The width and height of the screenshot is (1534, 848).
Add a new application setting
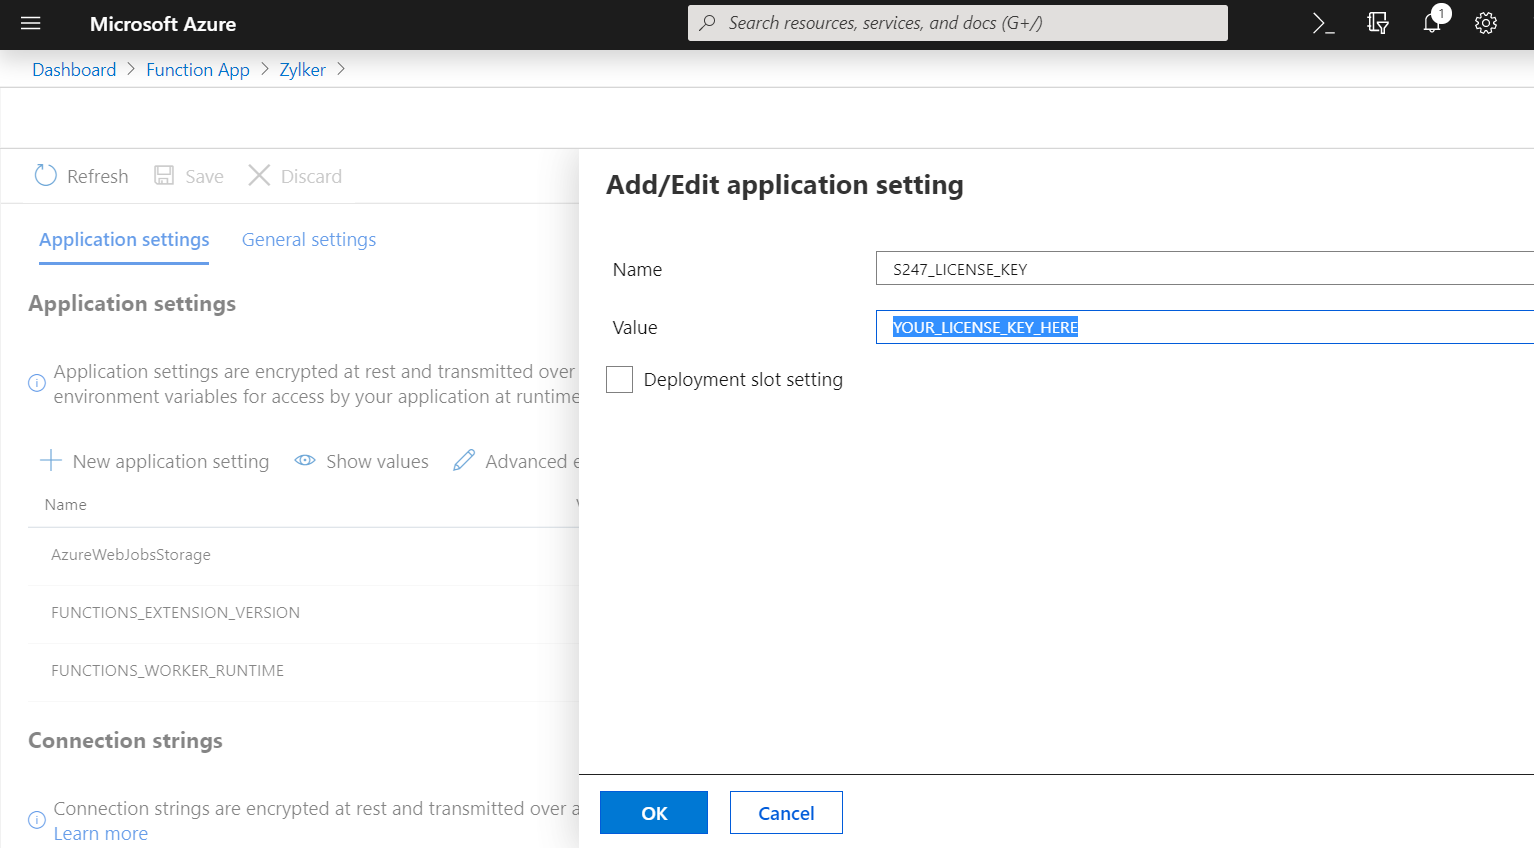(155, 461)
